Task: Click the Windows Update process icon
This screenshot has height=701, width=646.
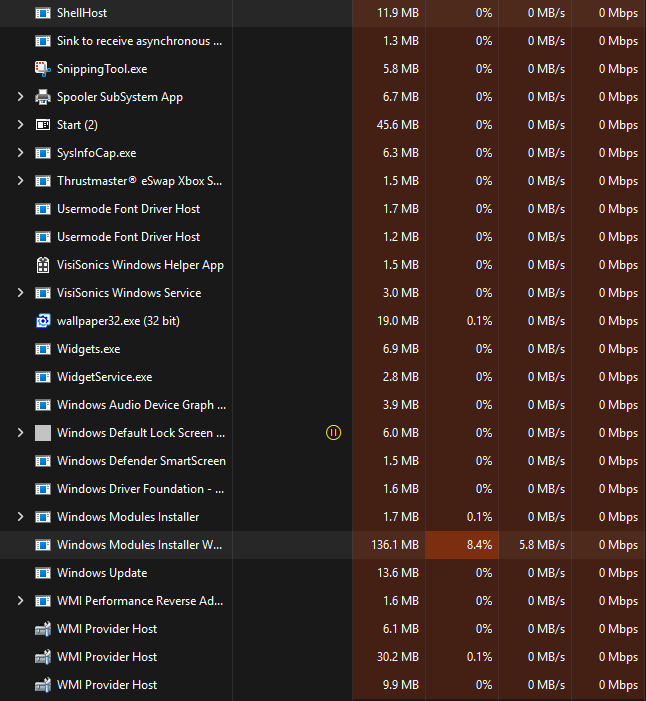Action: (43, 573)
